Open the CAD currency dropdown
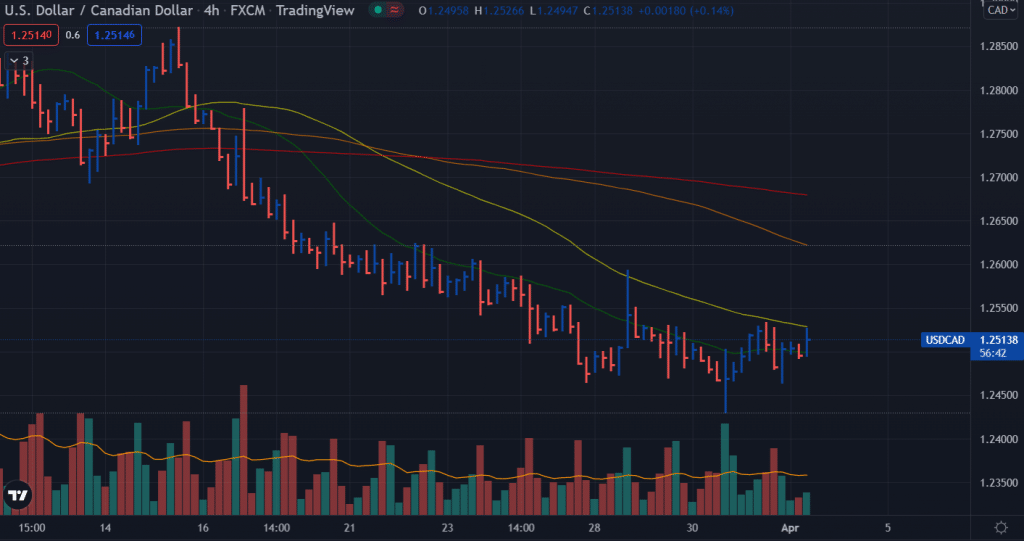The width and height of the screenshot is (1024, 541). click(1001, 10)
